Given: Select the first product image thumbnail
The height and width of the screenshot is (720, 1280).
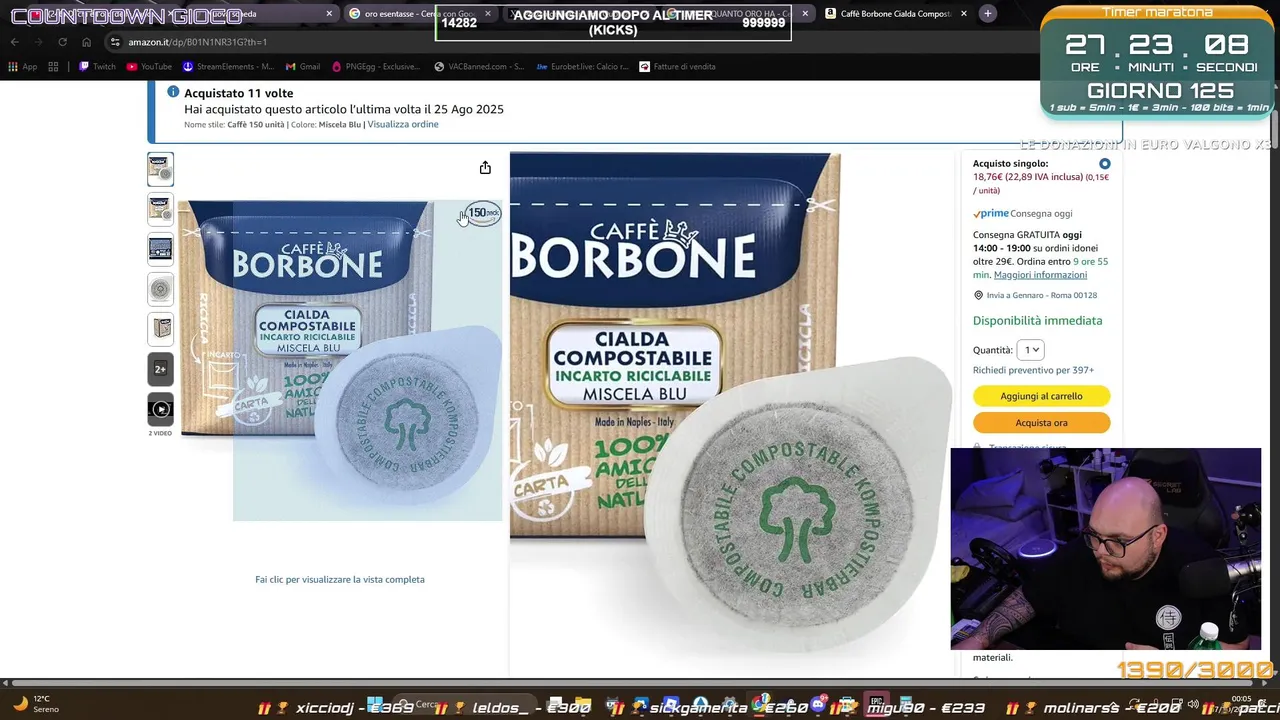Looking at the screenshot, I should pos(160,169).
